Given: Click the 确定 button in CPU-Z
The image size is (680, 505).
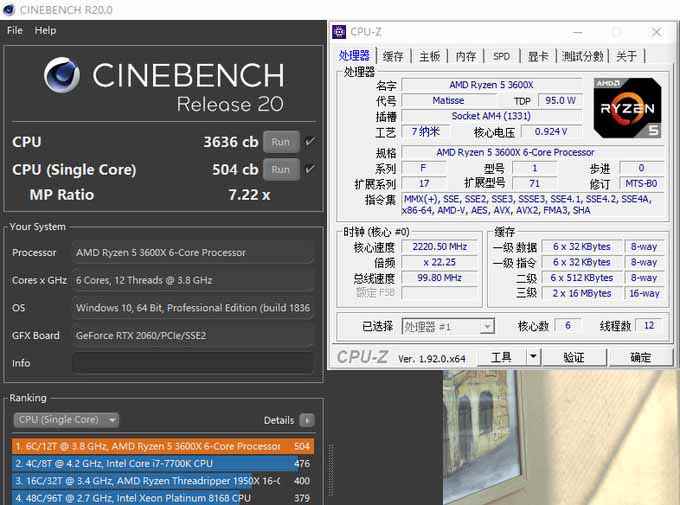Looking at the screenshot, I should [641, 357].
